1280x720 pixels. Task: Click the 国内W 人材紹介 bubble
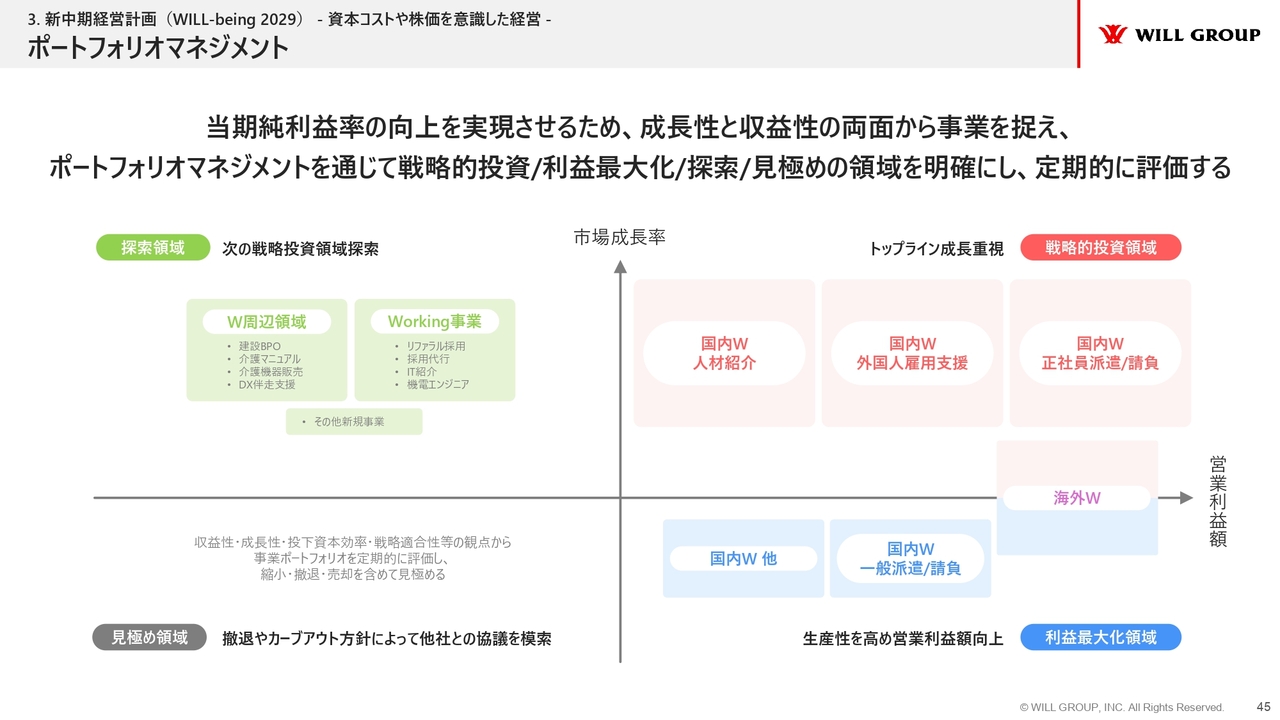(724, 353)
